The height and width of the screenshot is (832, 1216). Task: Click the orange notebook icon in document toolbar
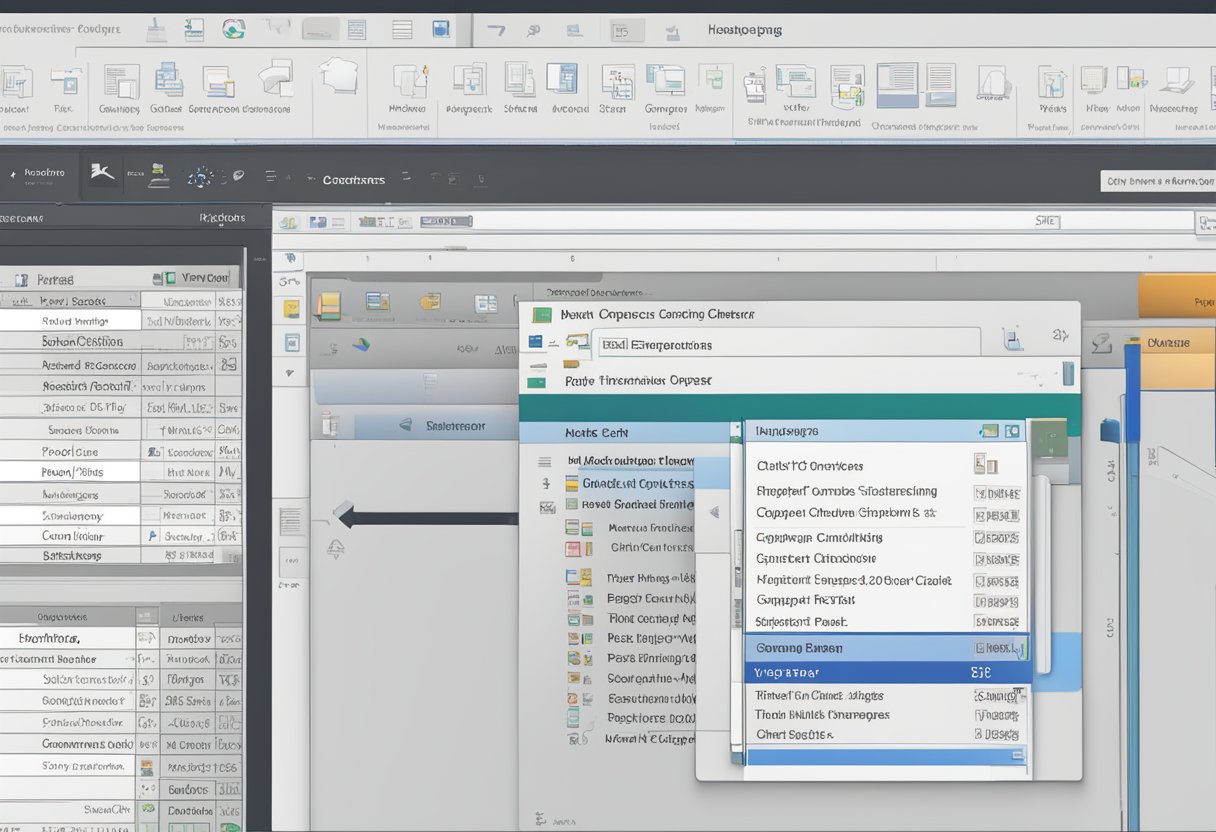327,305
